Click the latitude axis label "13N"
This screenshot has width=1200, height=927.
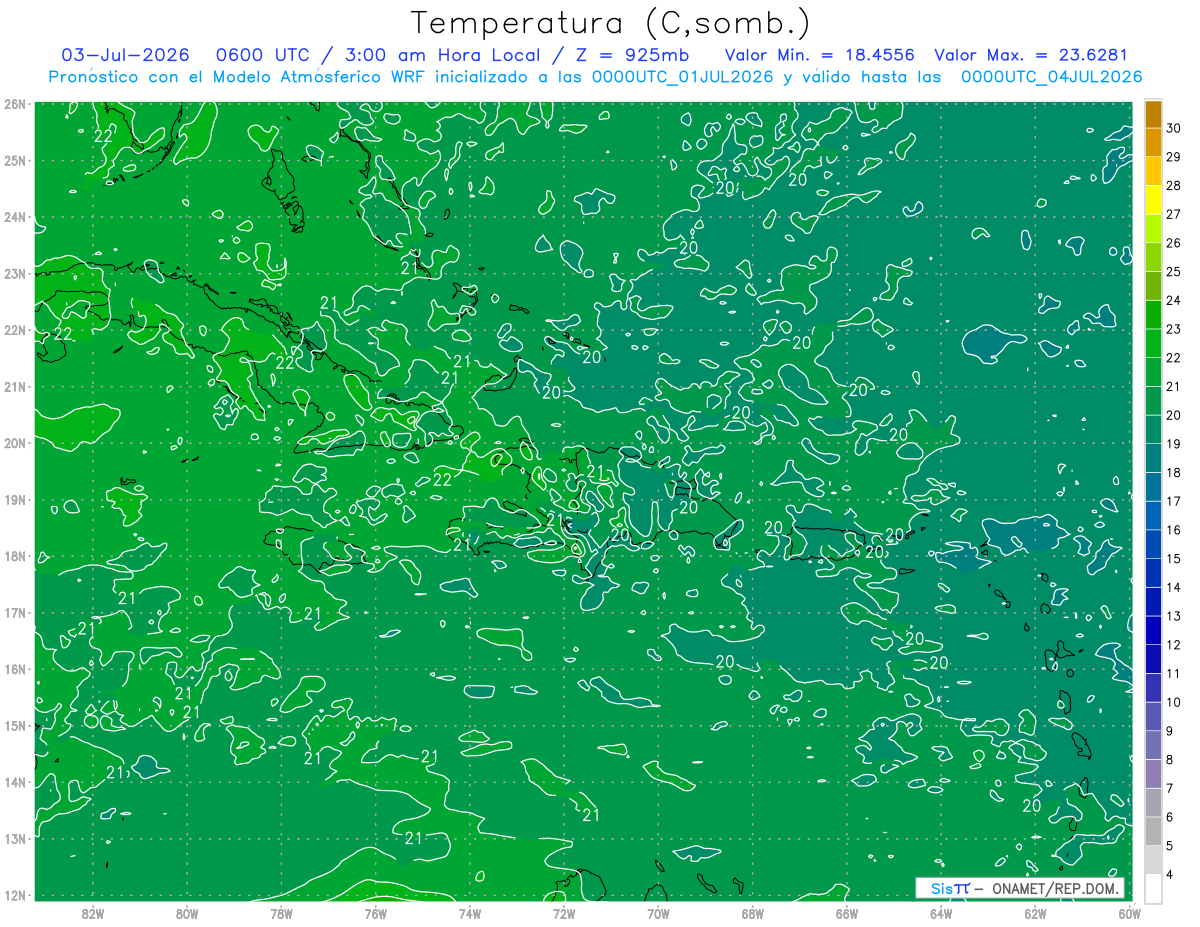tap(15, 838)
